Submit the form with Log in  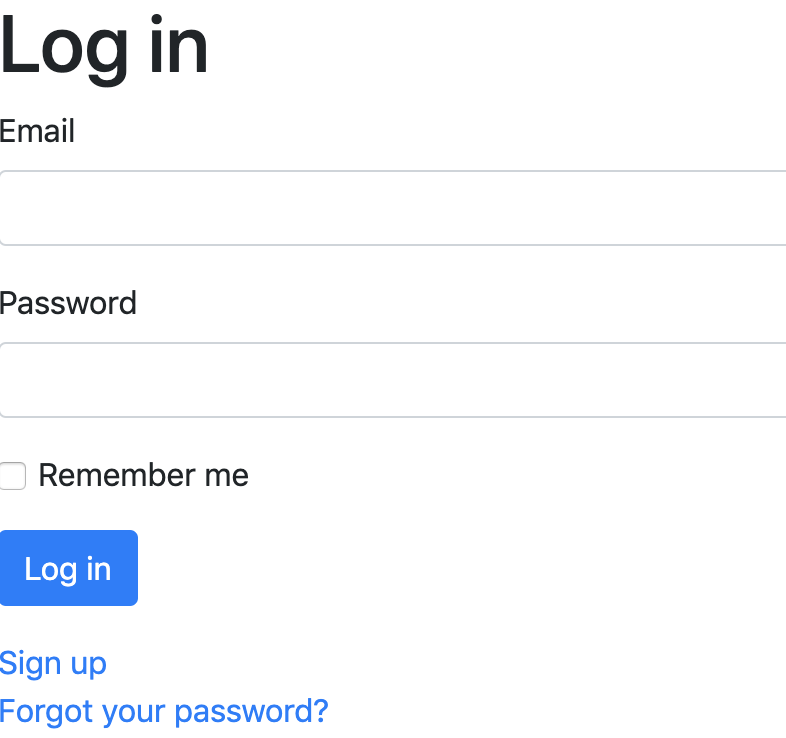pos(68,568)
